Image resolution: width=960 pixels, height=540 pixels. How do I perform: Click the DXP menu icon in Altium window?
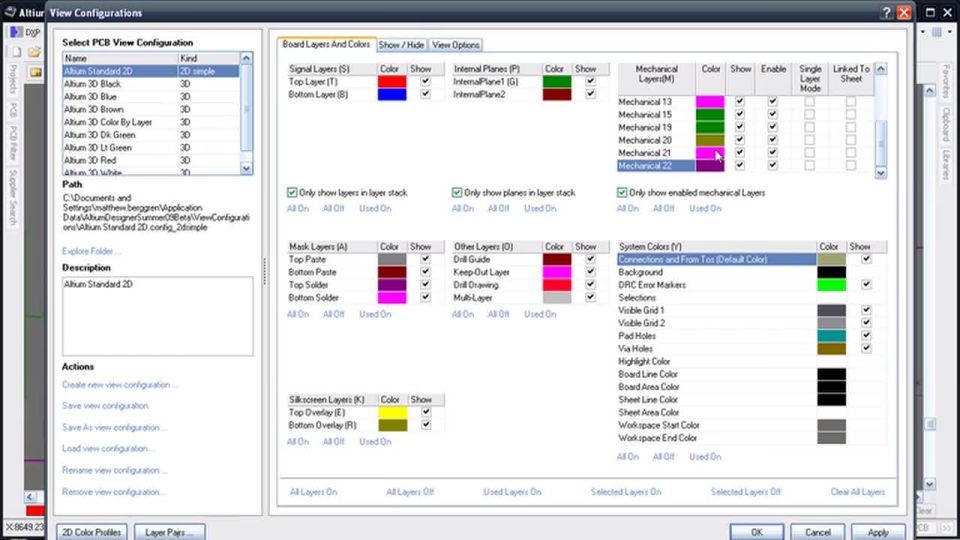25,32
